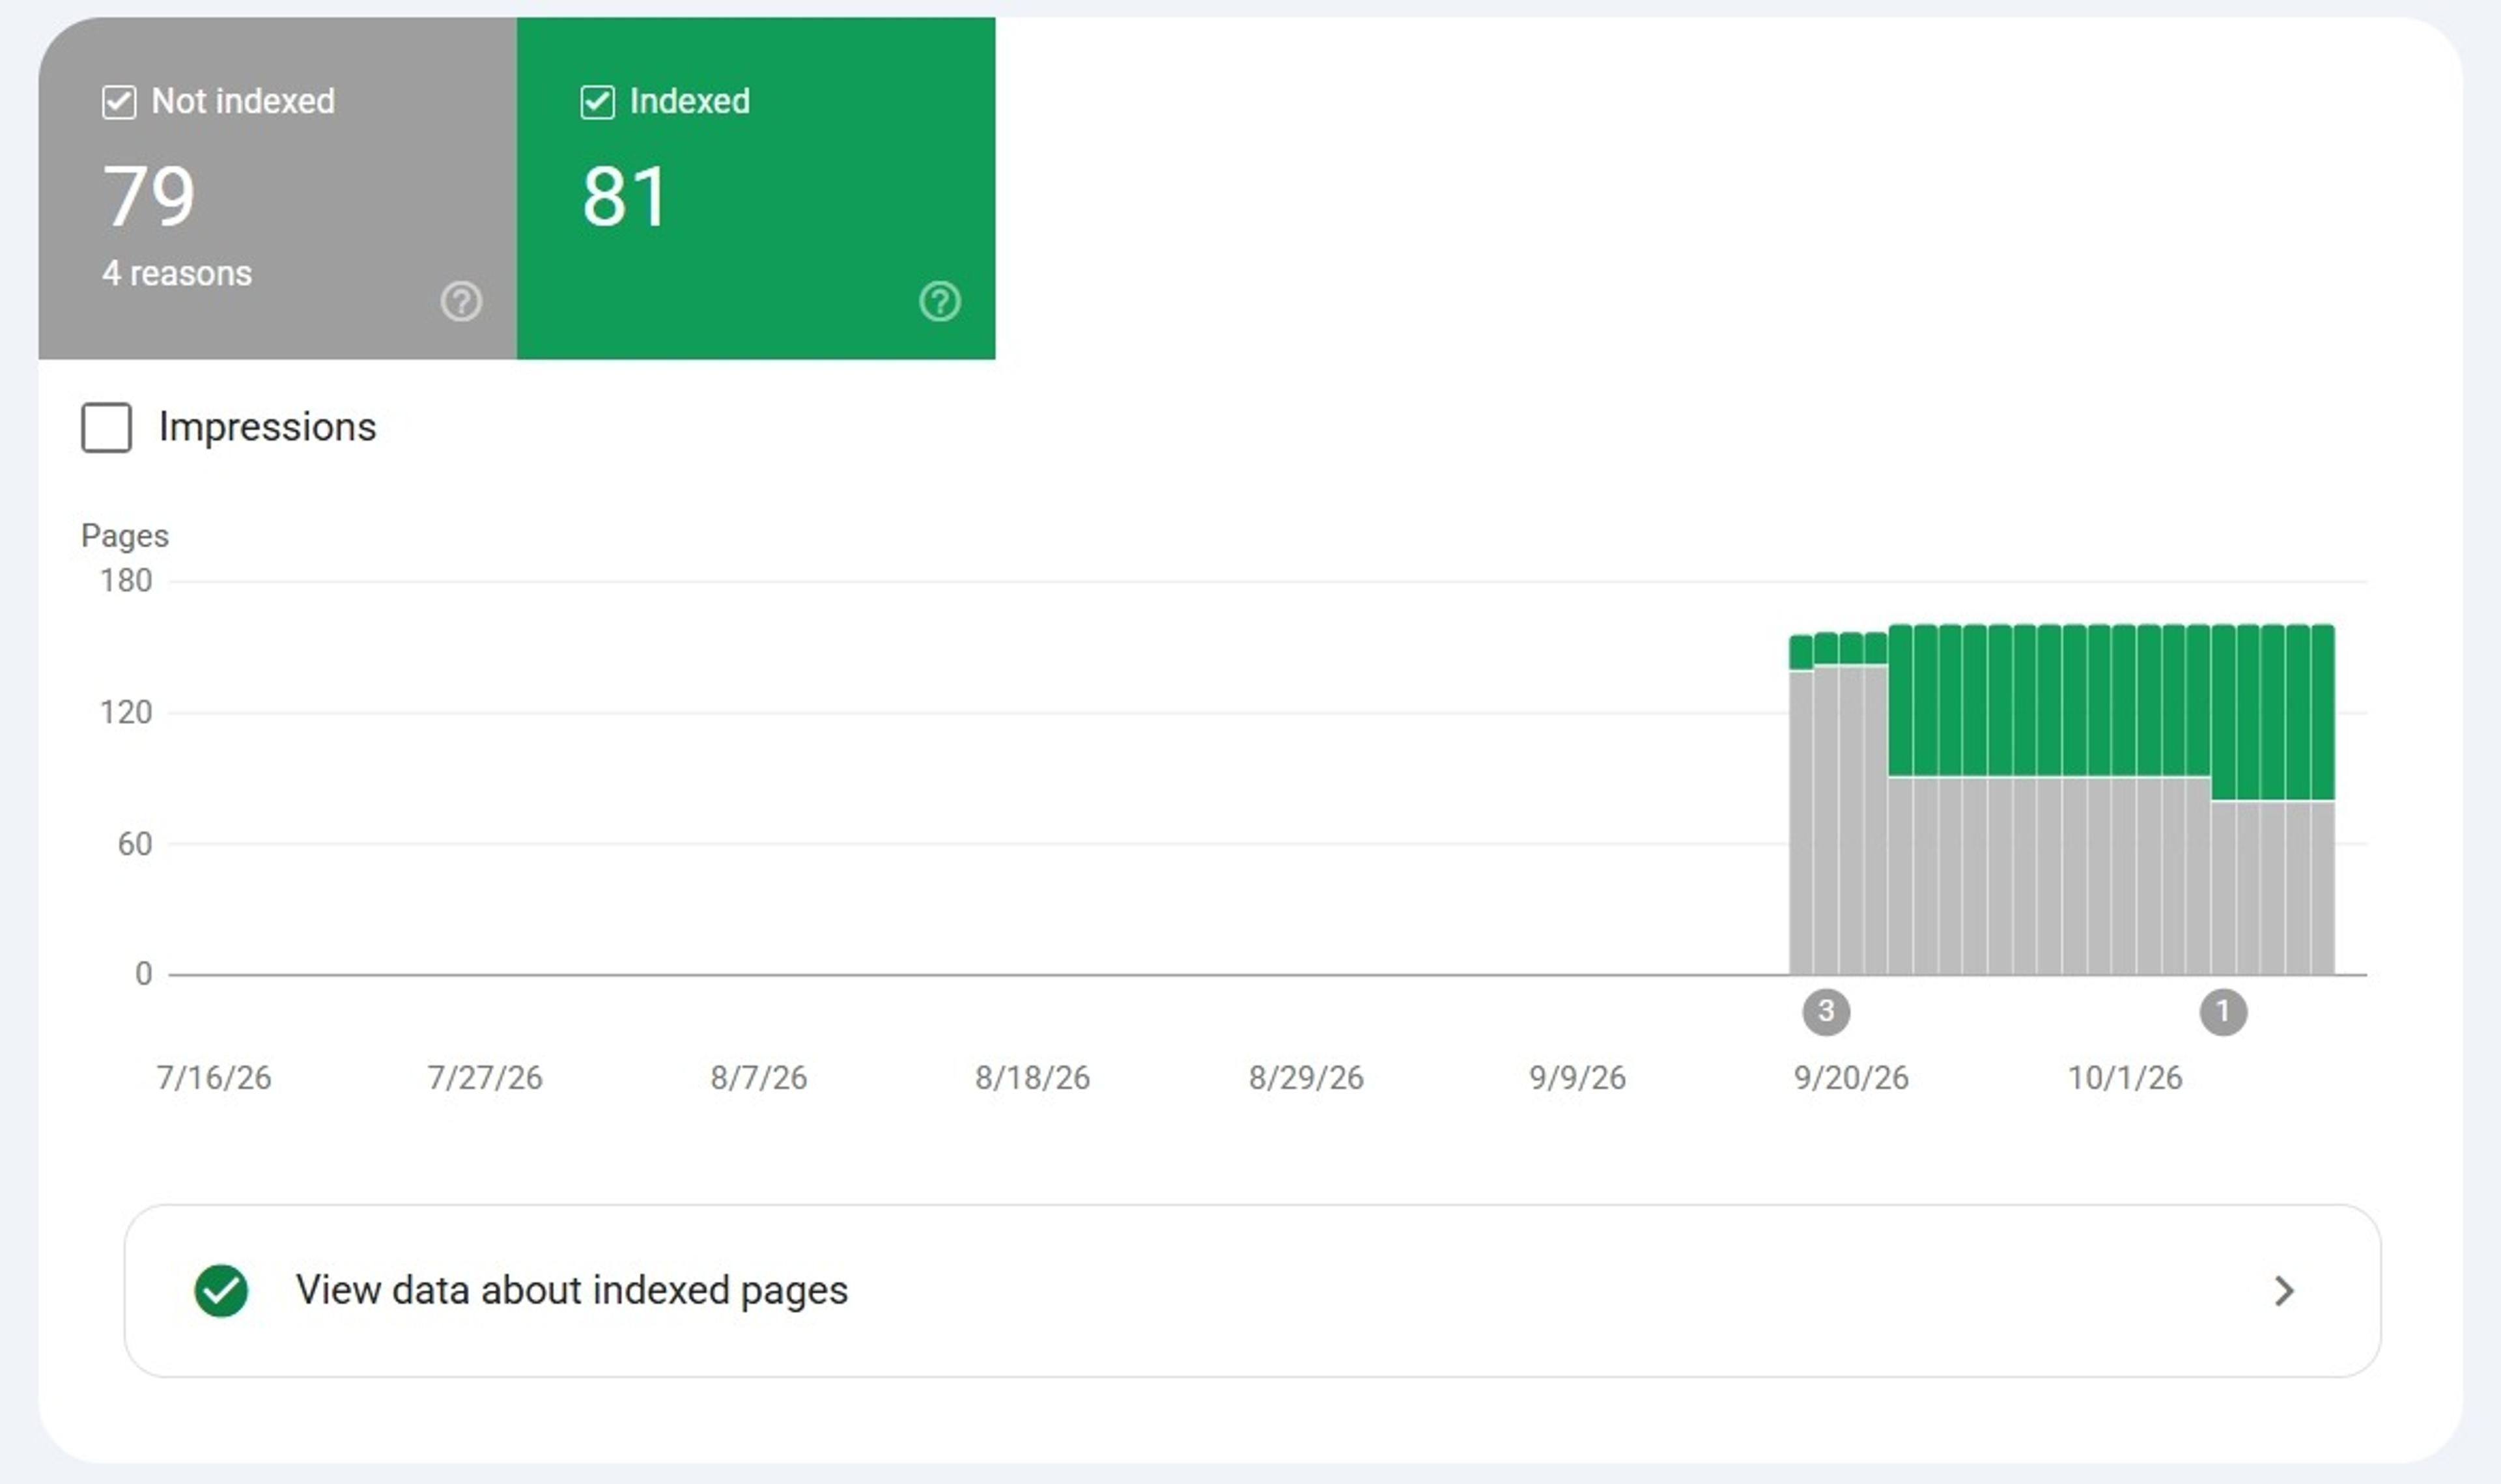Click gray not-indexed portion of first bar
Viewport: 2501px width, 1484px height.
coord(1801,822)
